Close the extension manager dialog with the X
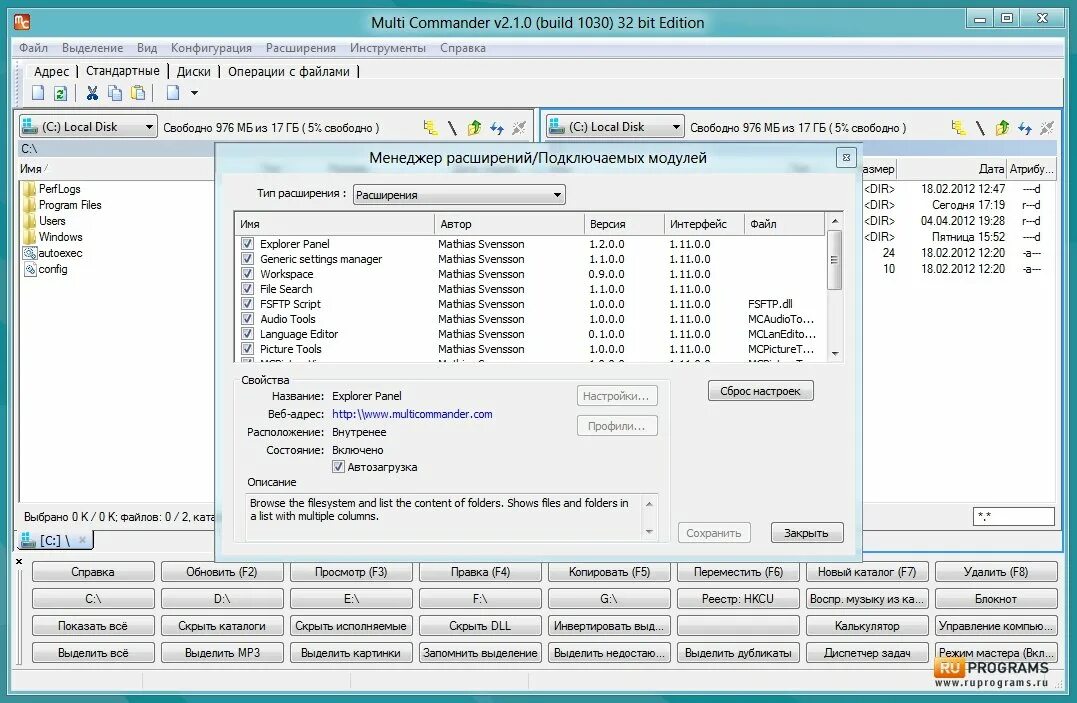Image resolution: width=1077 pixels, height=703 pixels. point(846,157)
